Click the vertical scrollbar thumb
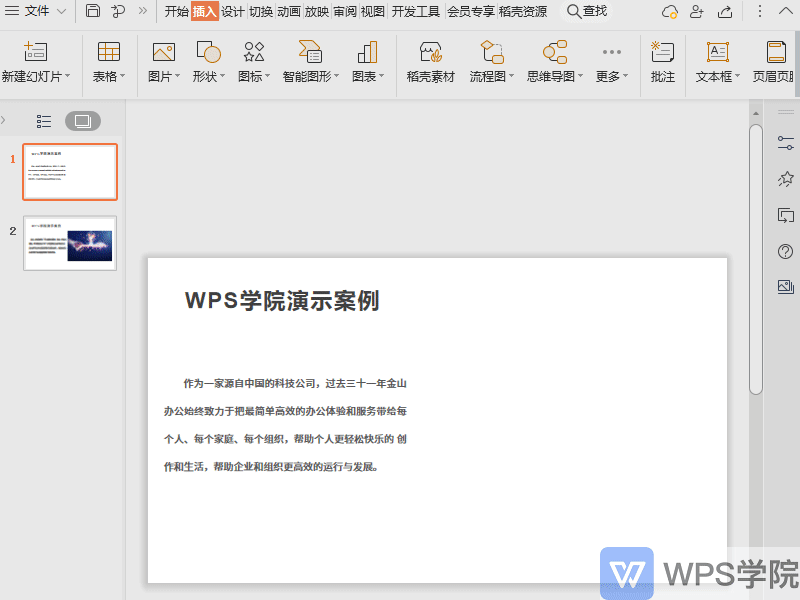Viewport: 800px width, 600px height. (x=756, y=259)
